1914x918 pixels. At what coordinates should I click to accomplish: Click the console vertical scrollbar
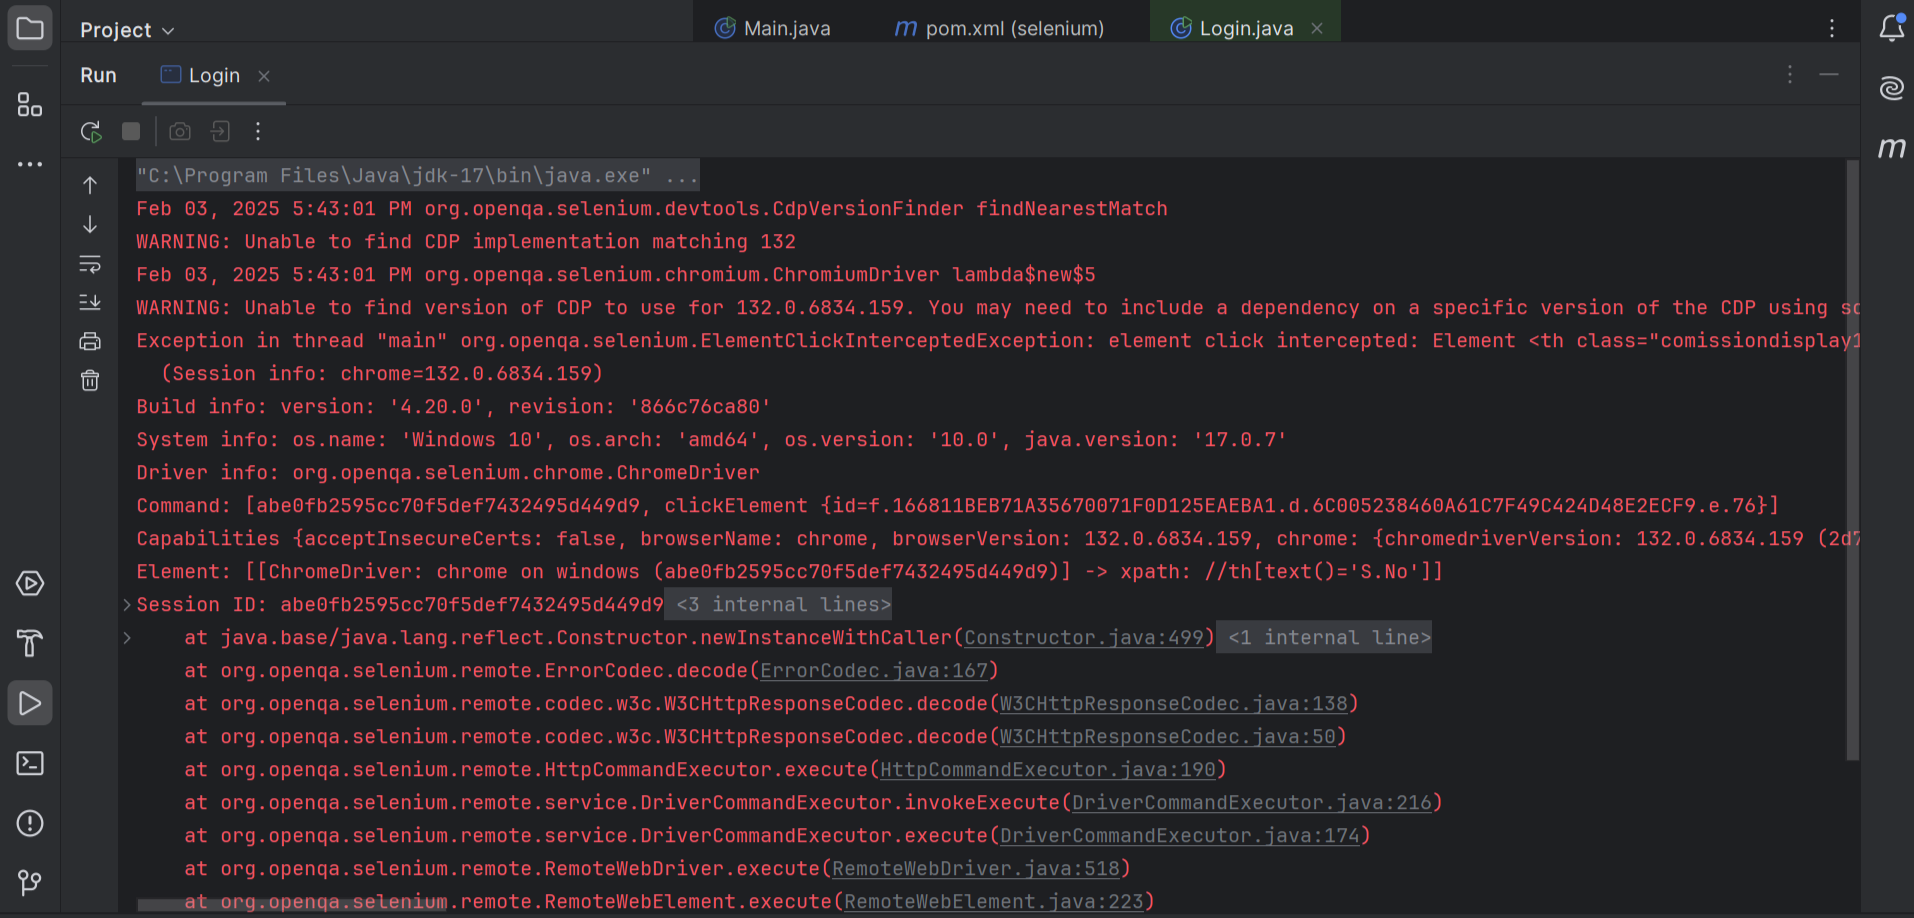coord(1852,460)
